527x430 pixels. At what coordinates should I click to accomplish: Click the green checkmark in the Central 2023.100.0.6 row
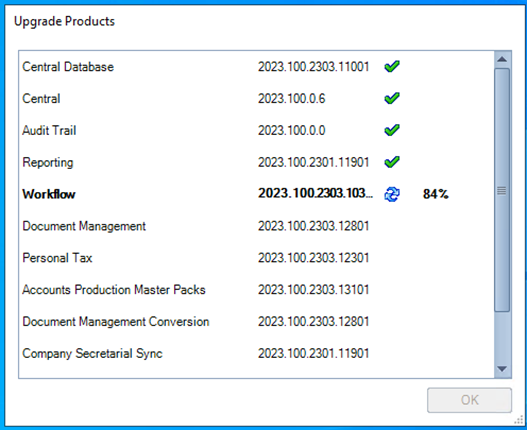click(392, 99)
